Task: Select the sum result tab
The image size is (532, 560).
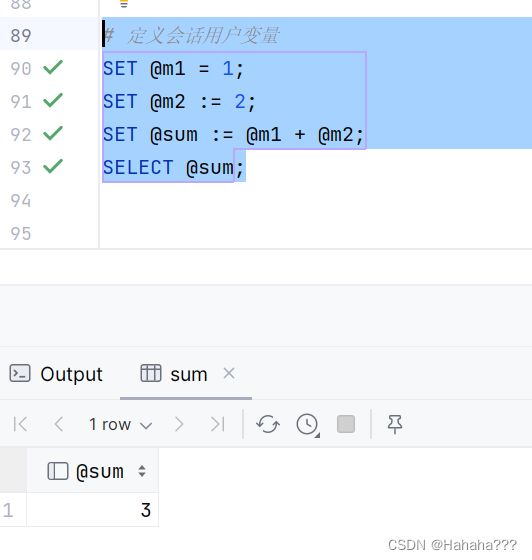Action: click(x=174, y=374)
